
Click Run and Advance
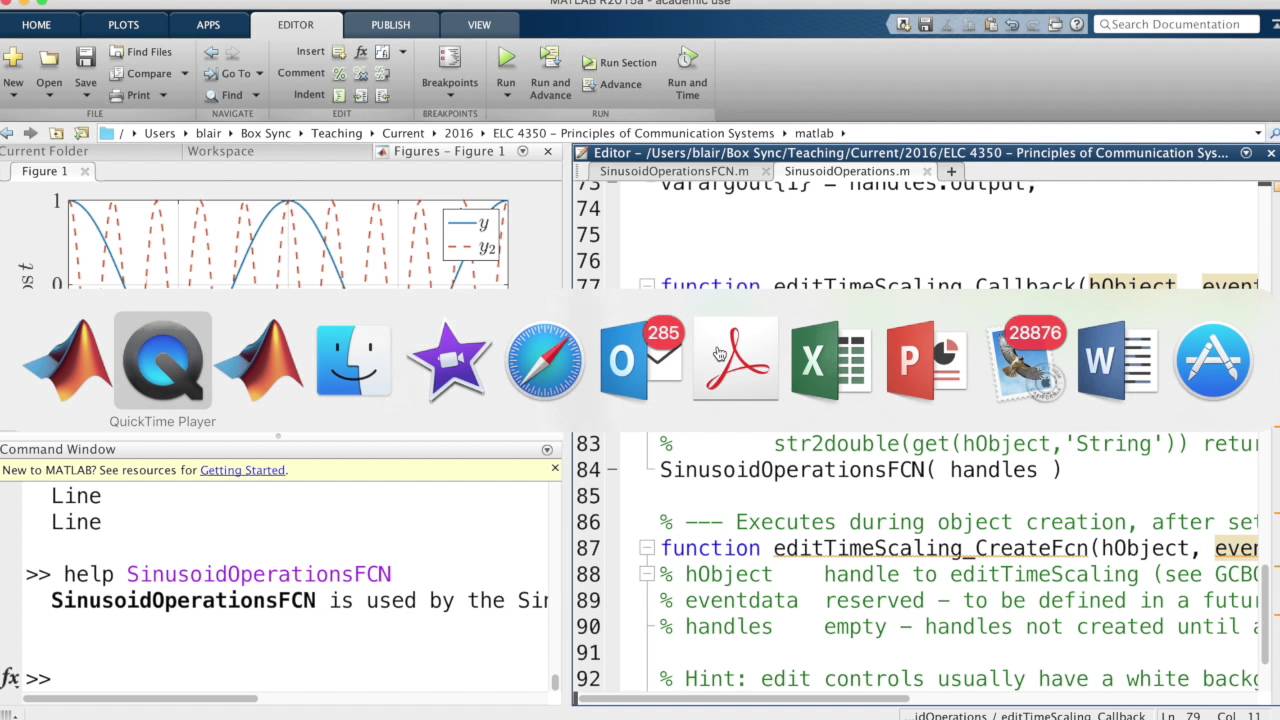pyautogui.click(x=550, y=72)
